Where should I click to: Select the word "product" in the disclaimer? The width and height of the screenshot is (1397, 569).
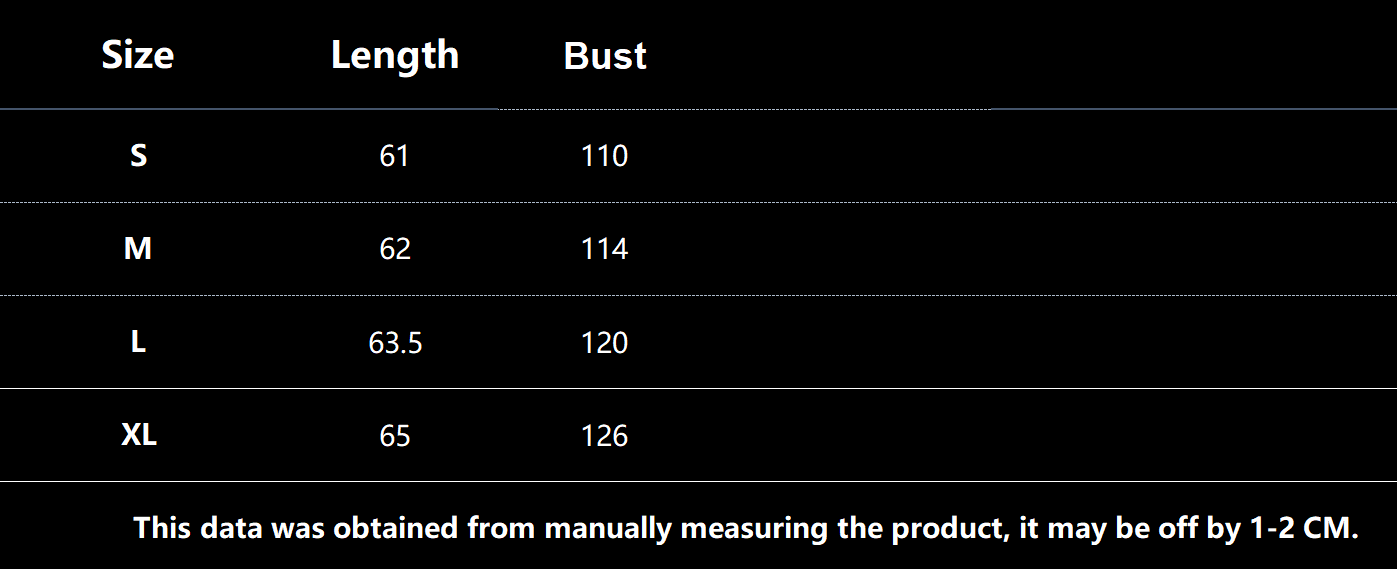949,528
